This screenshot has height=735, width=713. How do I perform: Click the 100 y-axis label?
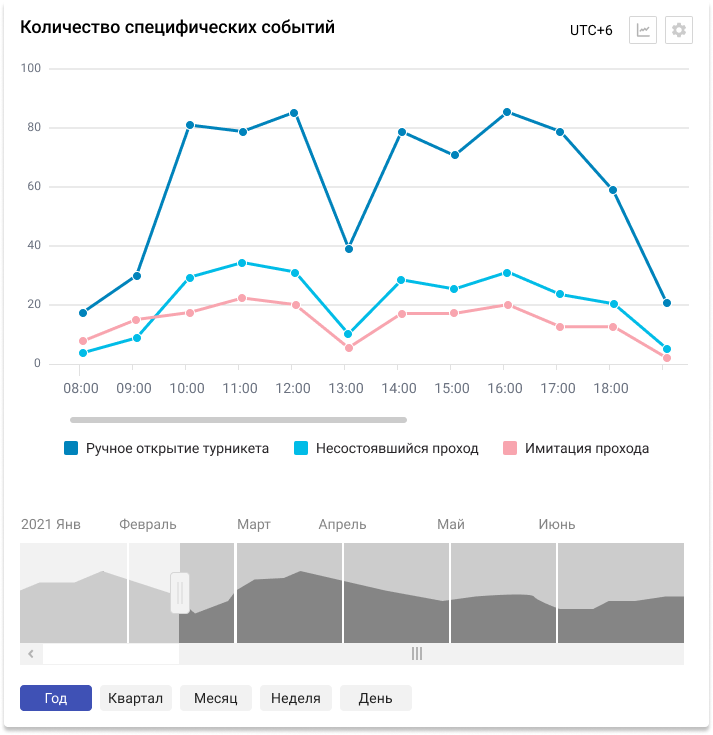click(x=31, y=68)
